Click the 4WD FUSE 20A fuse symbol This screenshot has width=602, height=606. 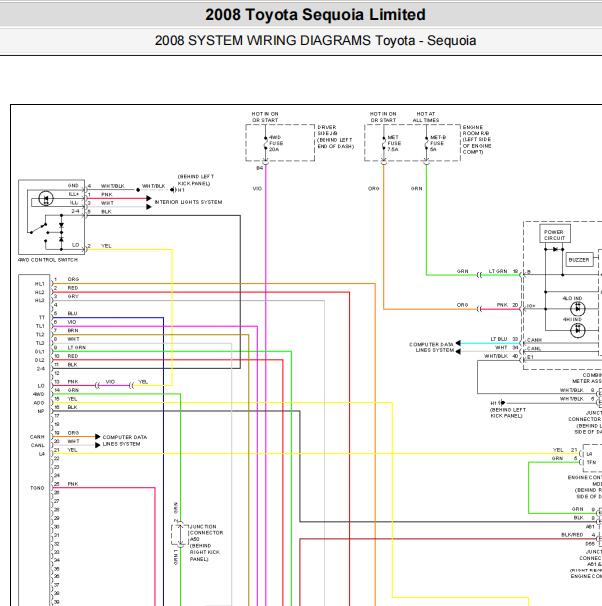pos(265,144)
